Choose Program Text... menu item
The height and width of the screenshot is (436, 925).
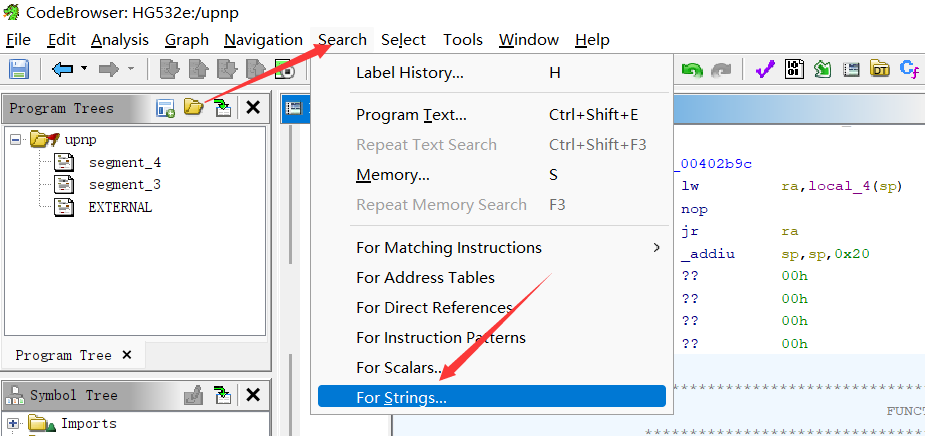tap(492, 114)
